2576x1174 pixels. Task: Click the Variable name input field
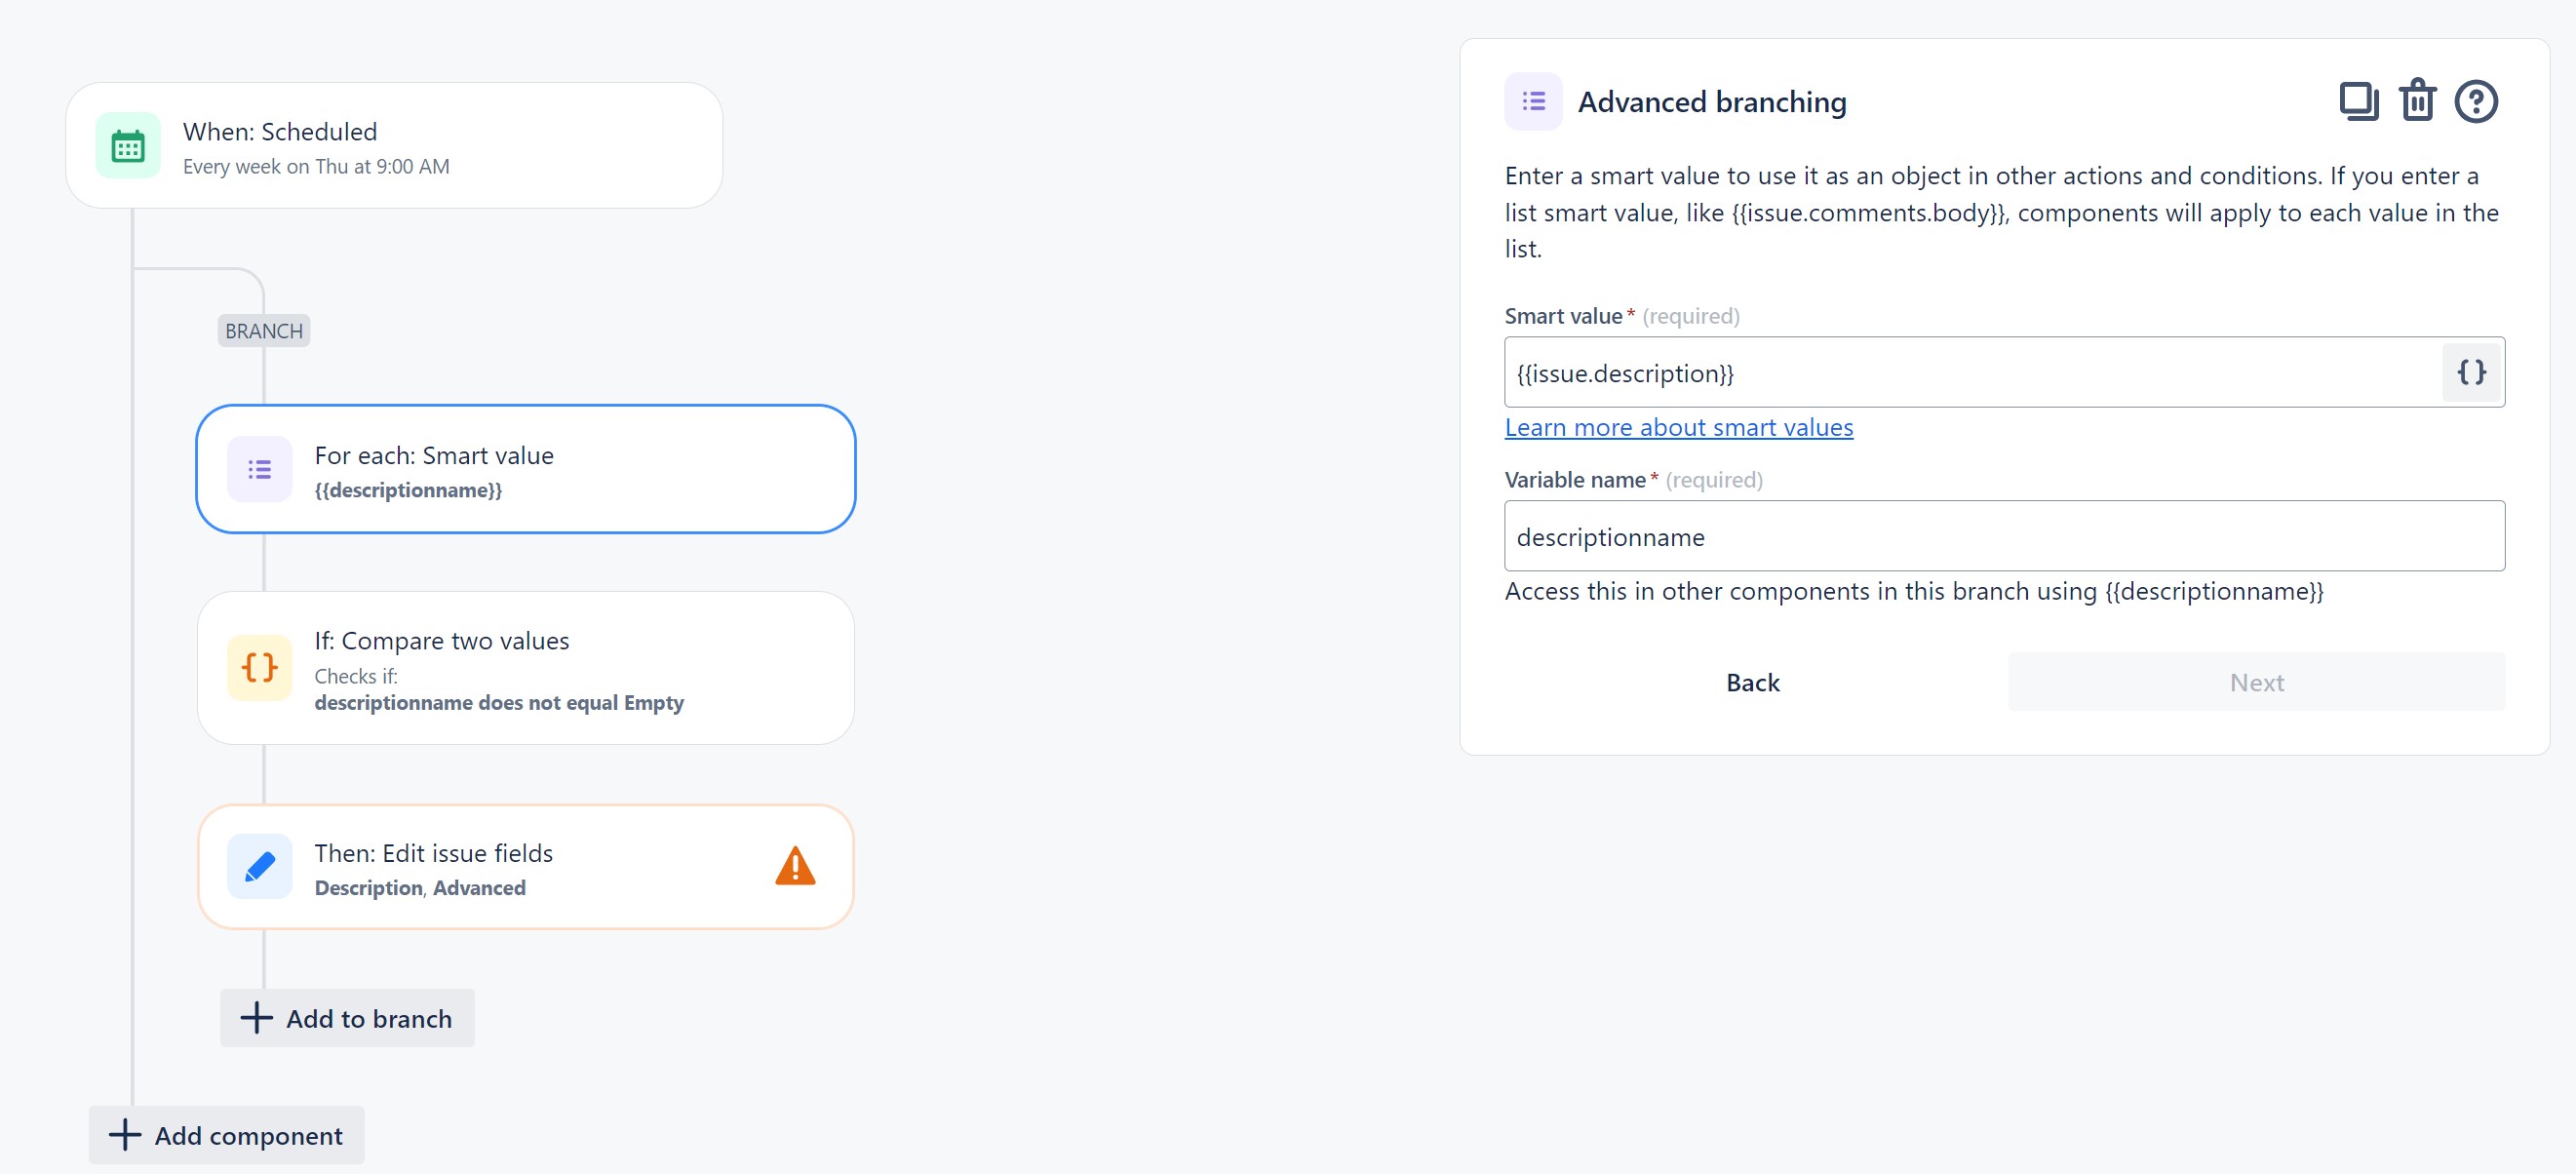coord(2005,536)
